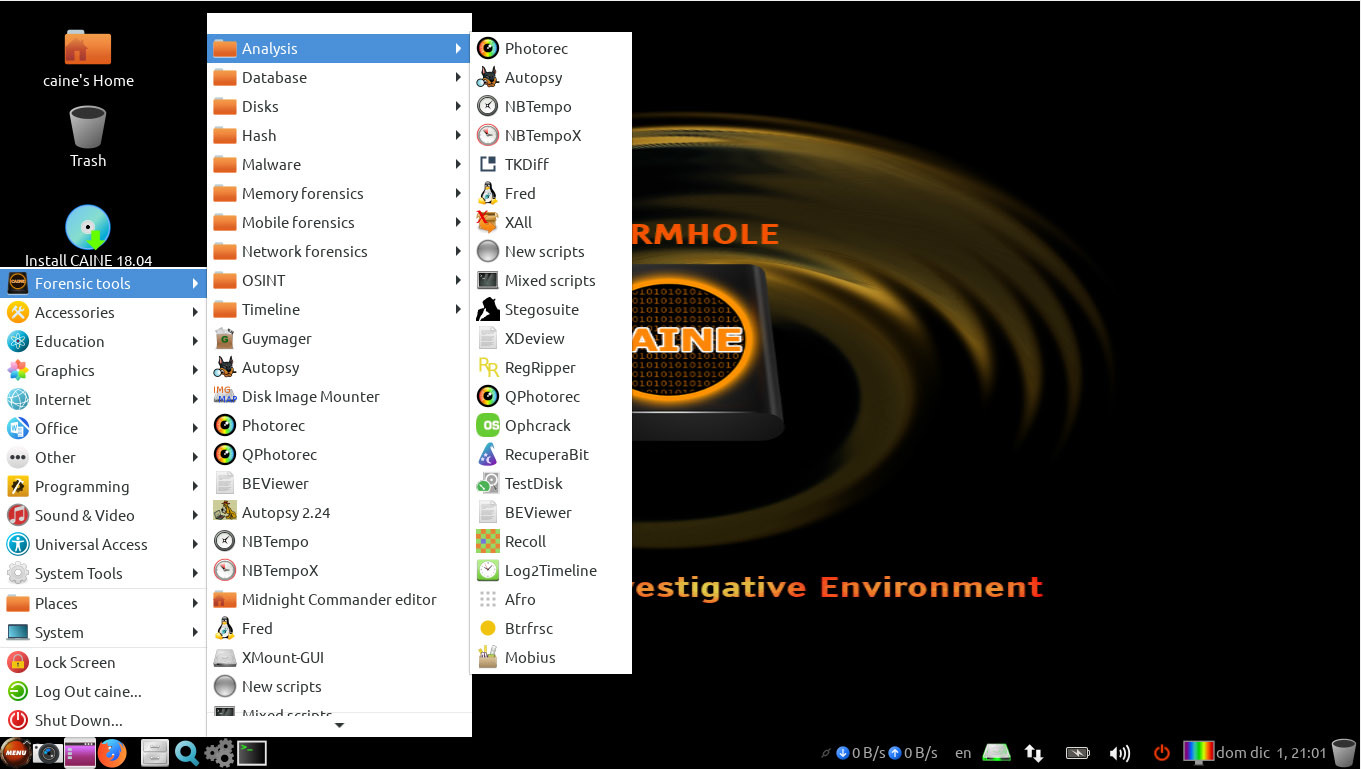Image resolution: width=1361 pixels, height=769 pixels.
Task: Launch RegRipper from the Analysis list
Action: [x=538, y=367]
